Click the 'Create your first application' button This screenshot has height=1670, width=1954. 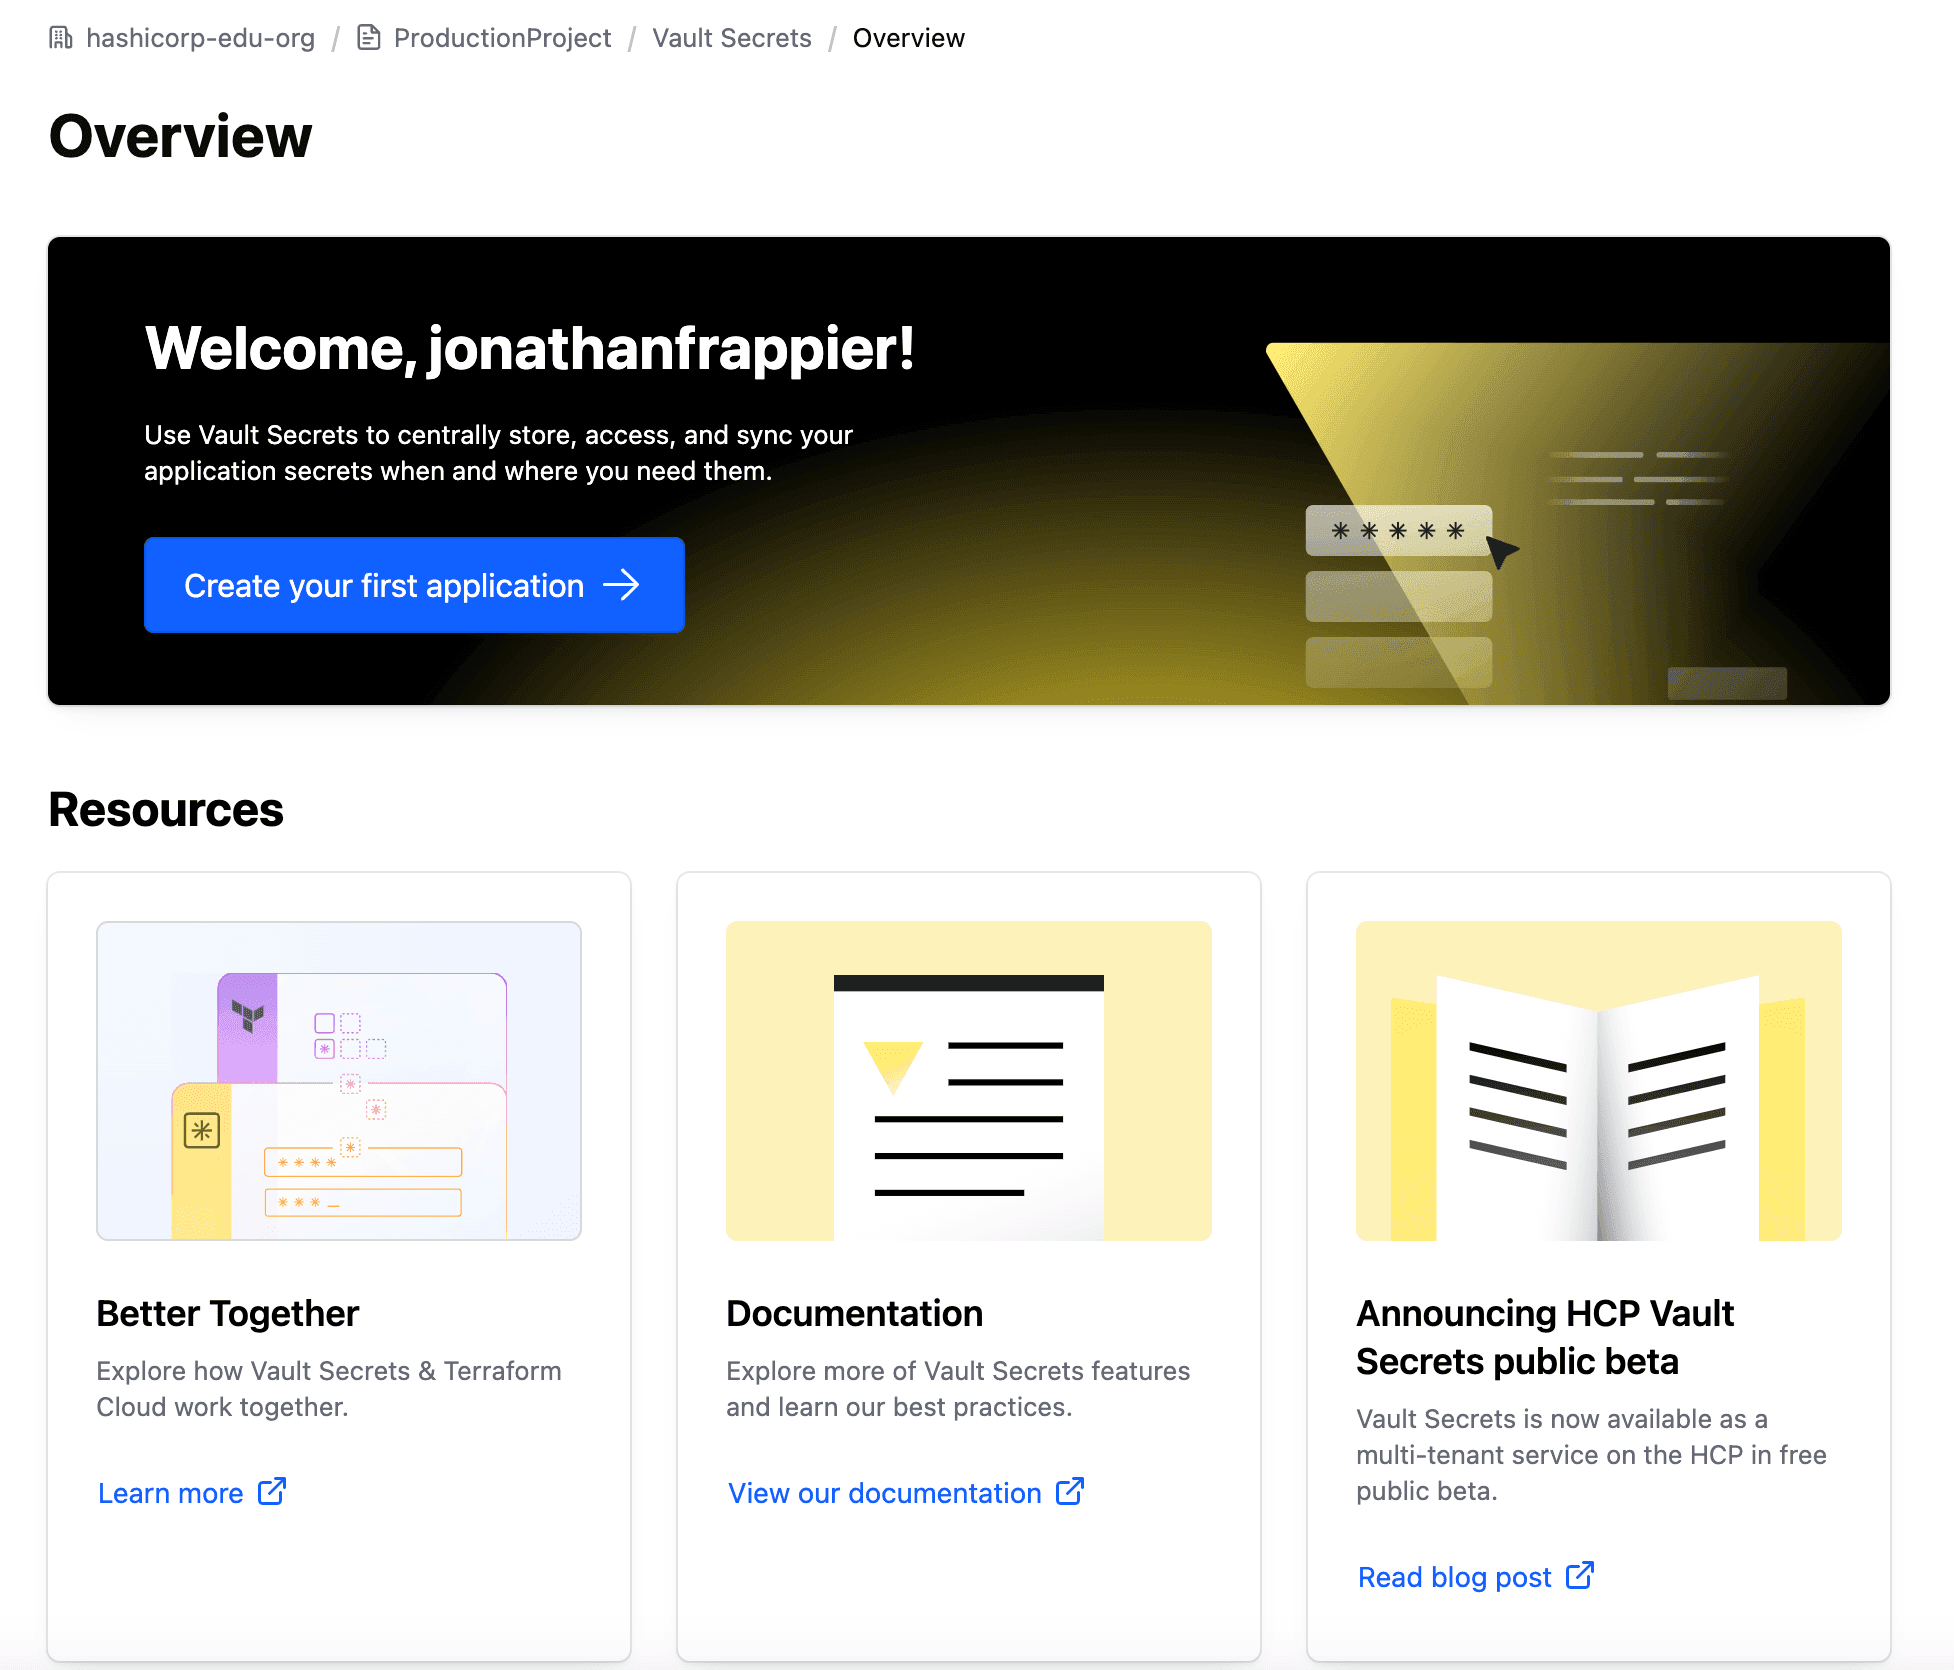click(414, 583)
